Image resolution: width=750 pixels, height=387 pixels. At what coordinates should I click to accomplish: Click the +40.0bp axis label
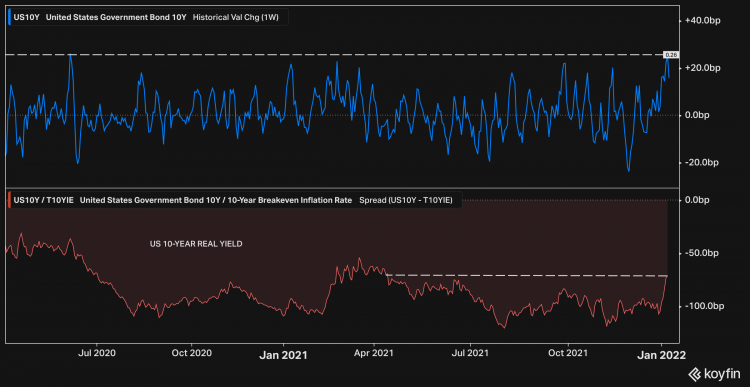pos(703,21)
